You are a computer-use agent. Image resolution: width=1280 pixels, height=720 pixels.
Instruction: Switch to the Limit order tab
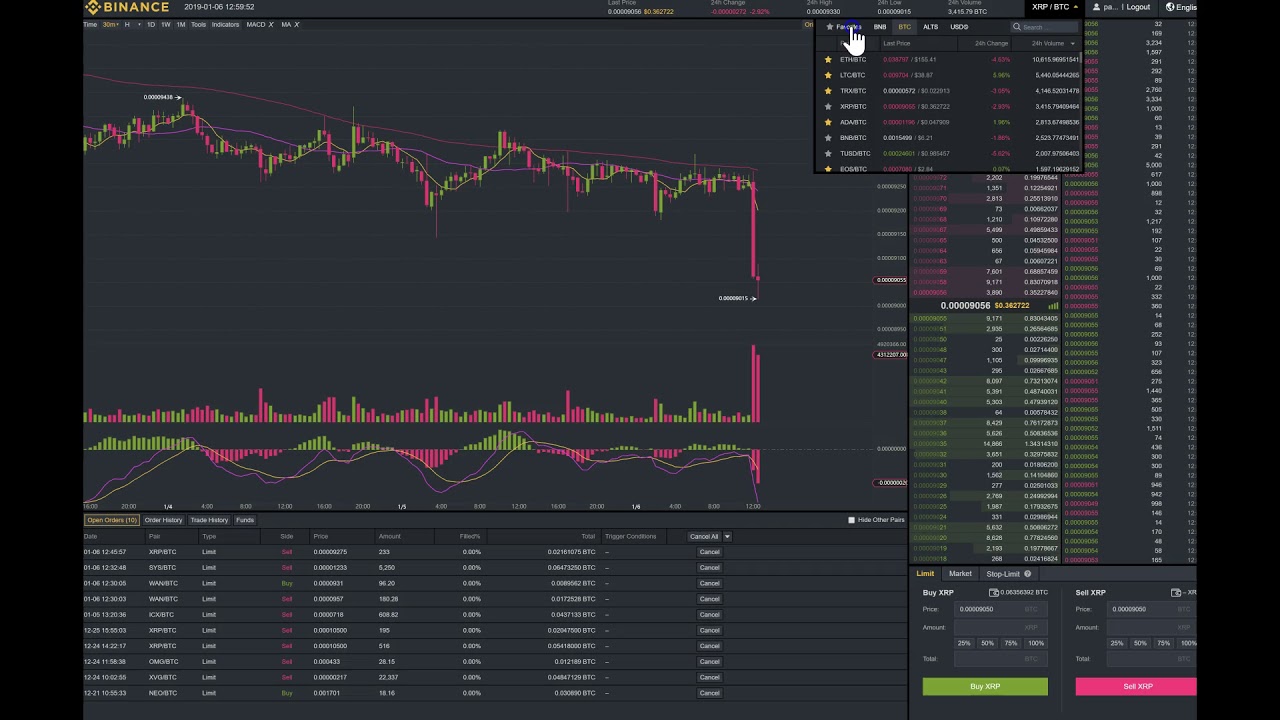point(925,574)
